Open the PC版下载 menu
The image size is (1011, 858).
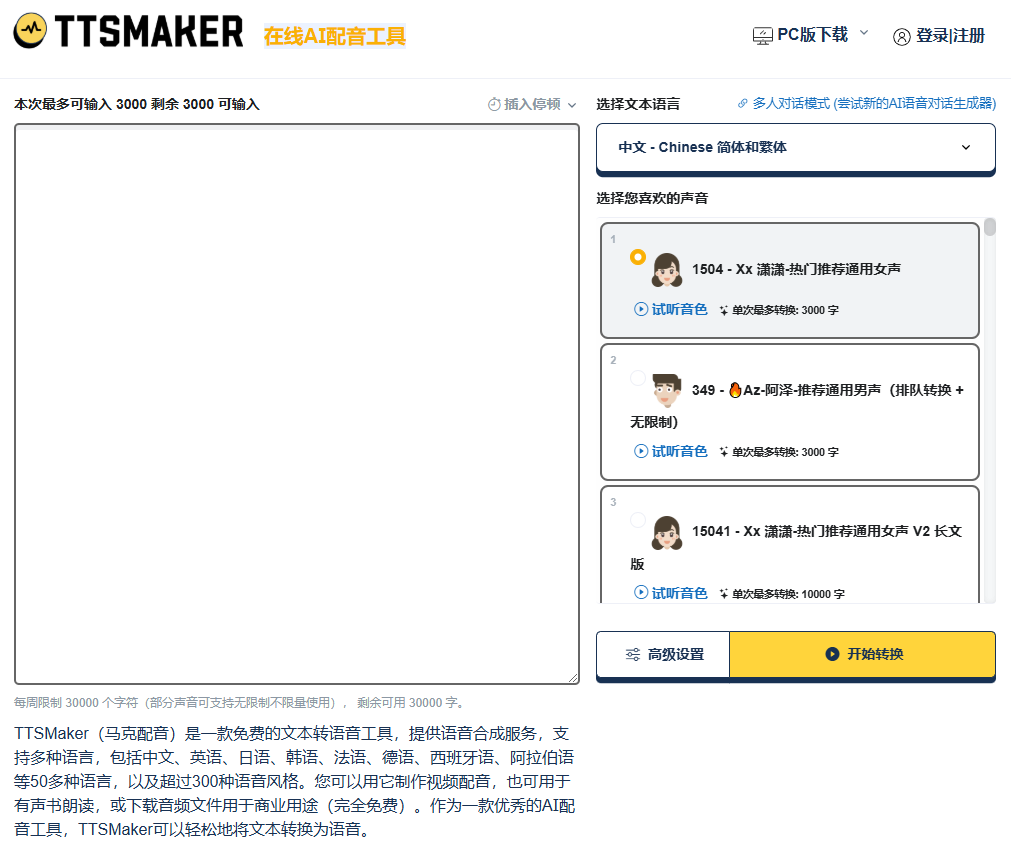(810, 35)
